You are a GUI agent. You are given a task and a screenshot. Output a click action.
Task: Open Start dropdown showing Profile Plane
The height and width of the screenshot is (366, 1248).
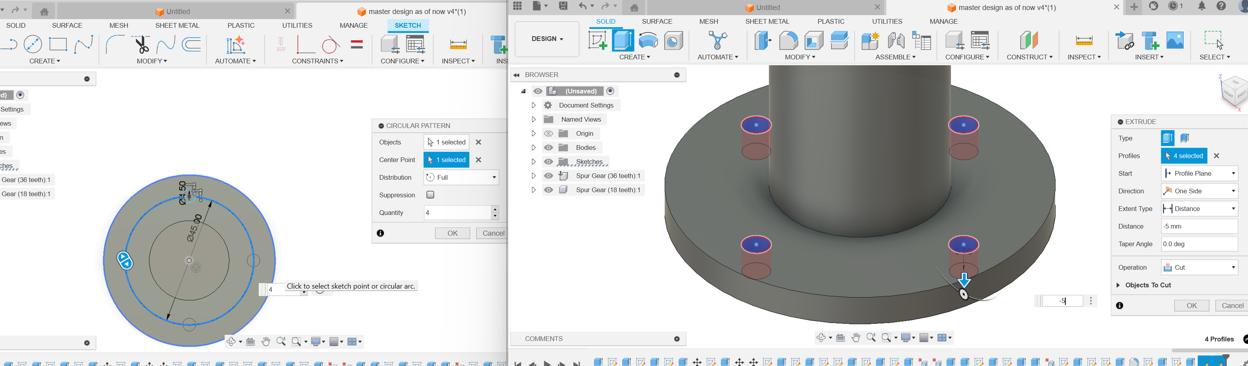(1199, 173)
